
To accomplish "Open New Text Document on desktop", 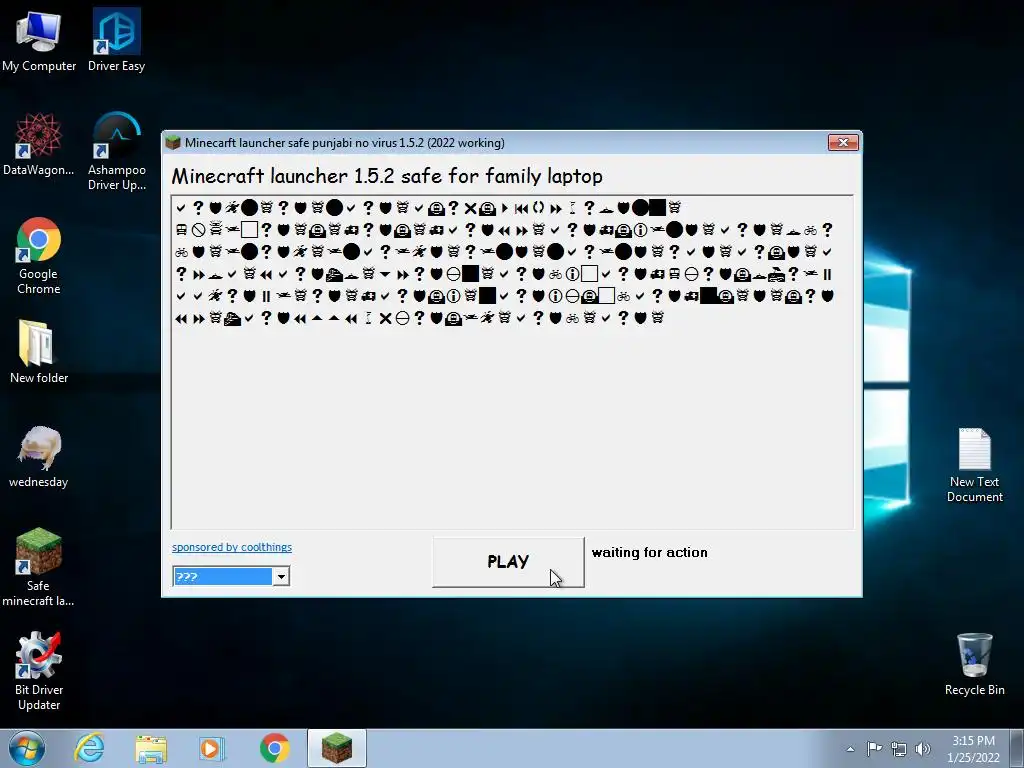I will [974, 465].
